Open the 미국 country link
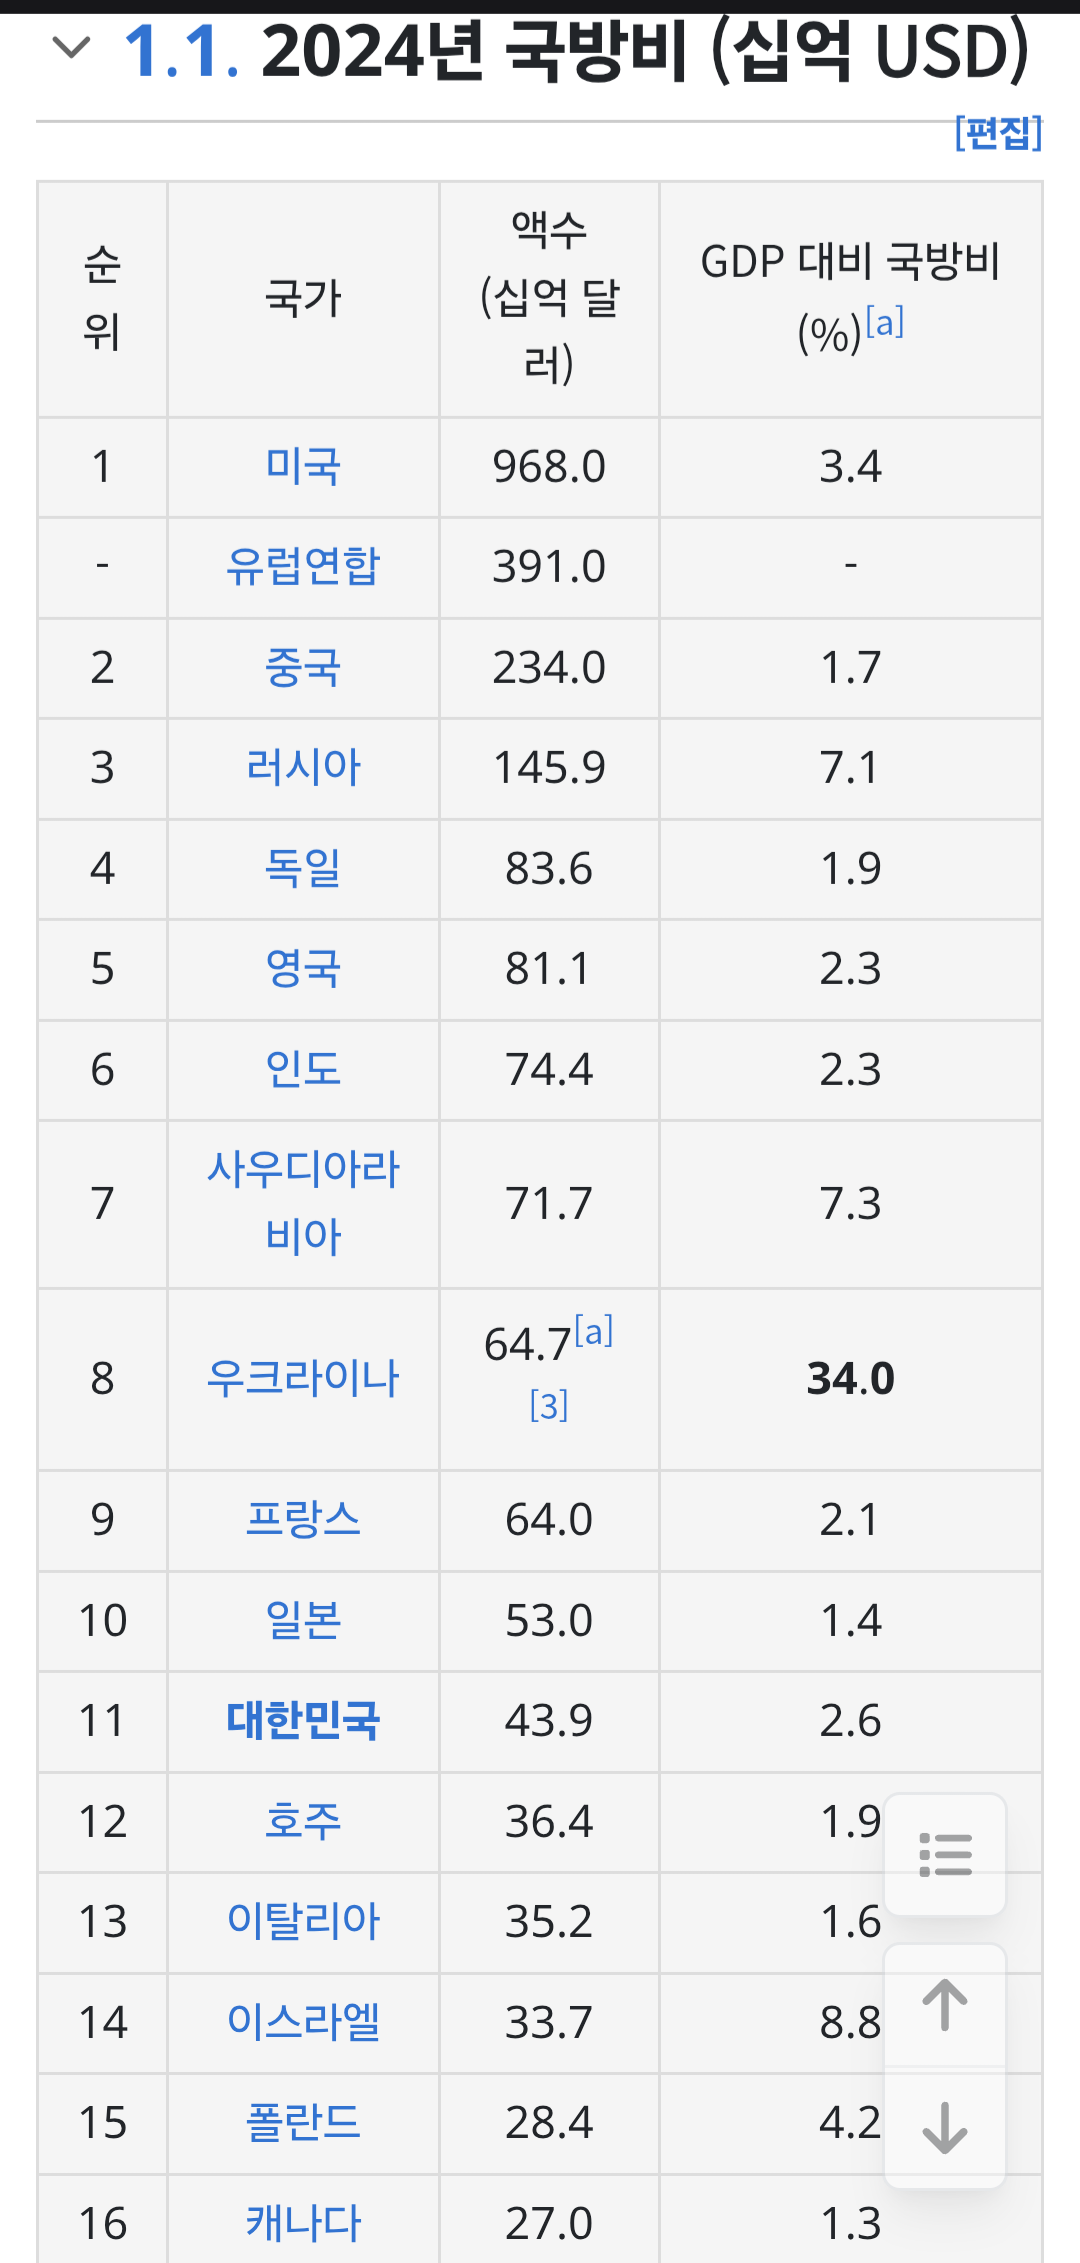This screenshot has height=2263, width=1080. 303,467
